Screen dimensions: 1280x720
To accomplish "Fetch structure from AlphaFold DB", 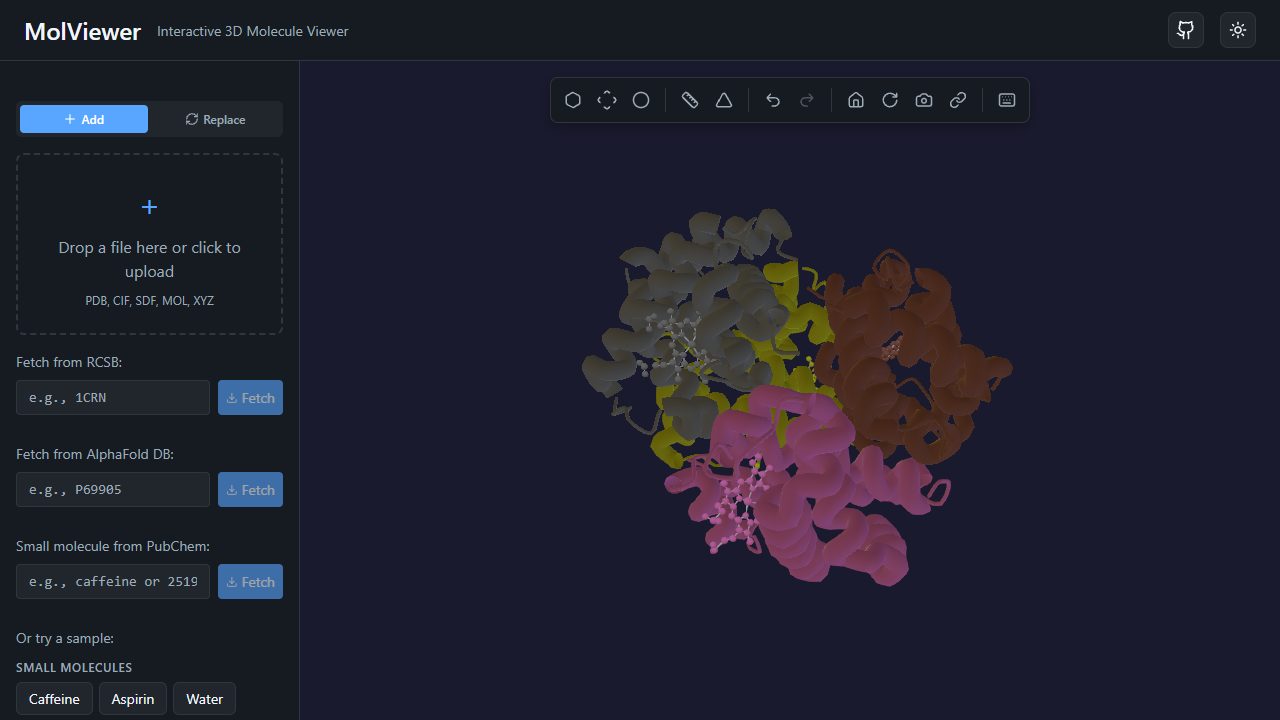I will coord(250,489).
